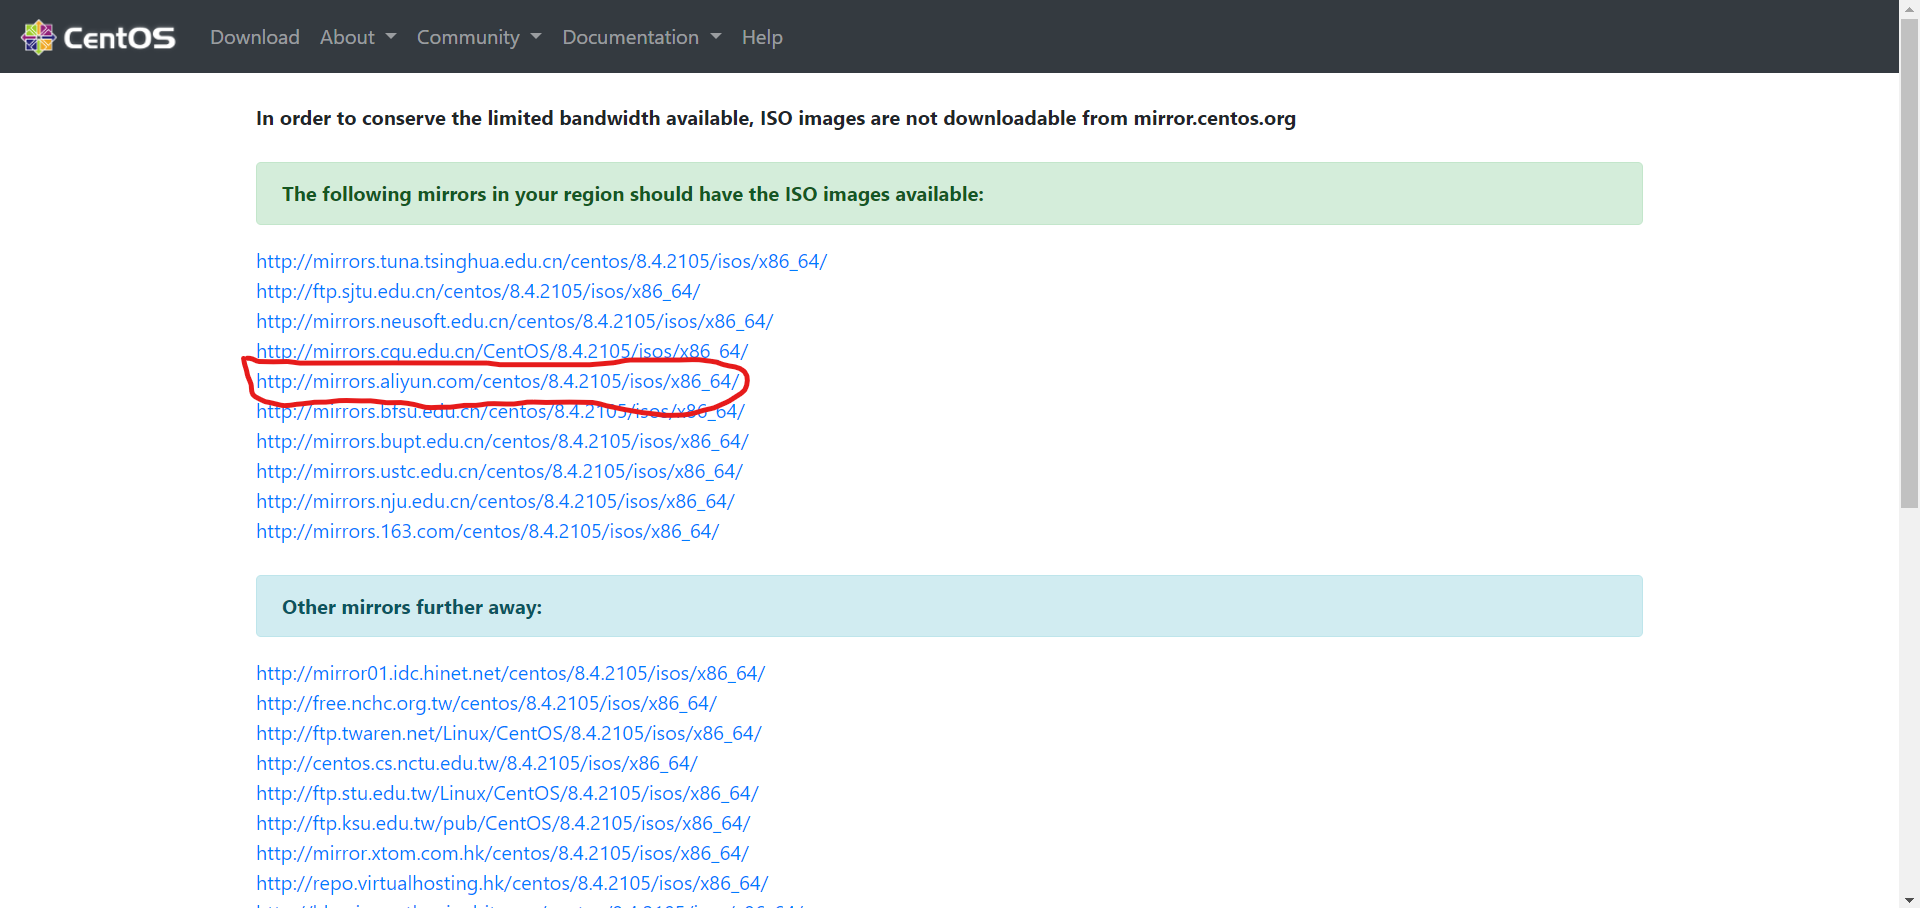The height and width of the screenshot is (908, 1920).
Task: Open the centos.cs.nctu.edu.tw mirror link
Action: (476, 763)
